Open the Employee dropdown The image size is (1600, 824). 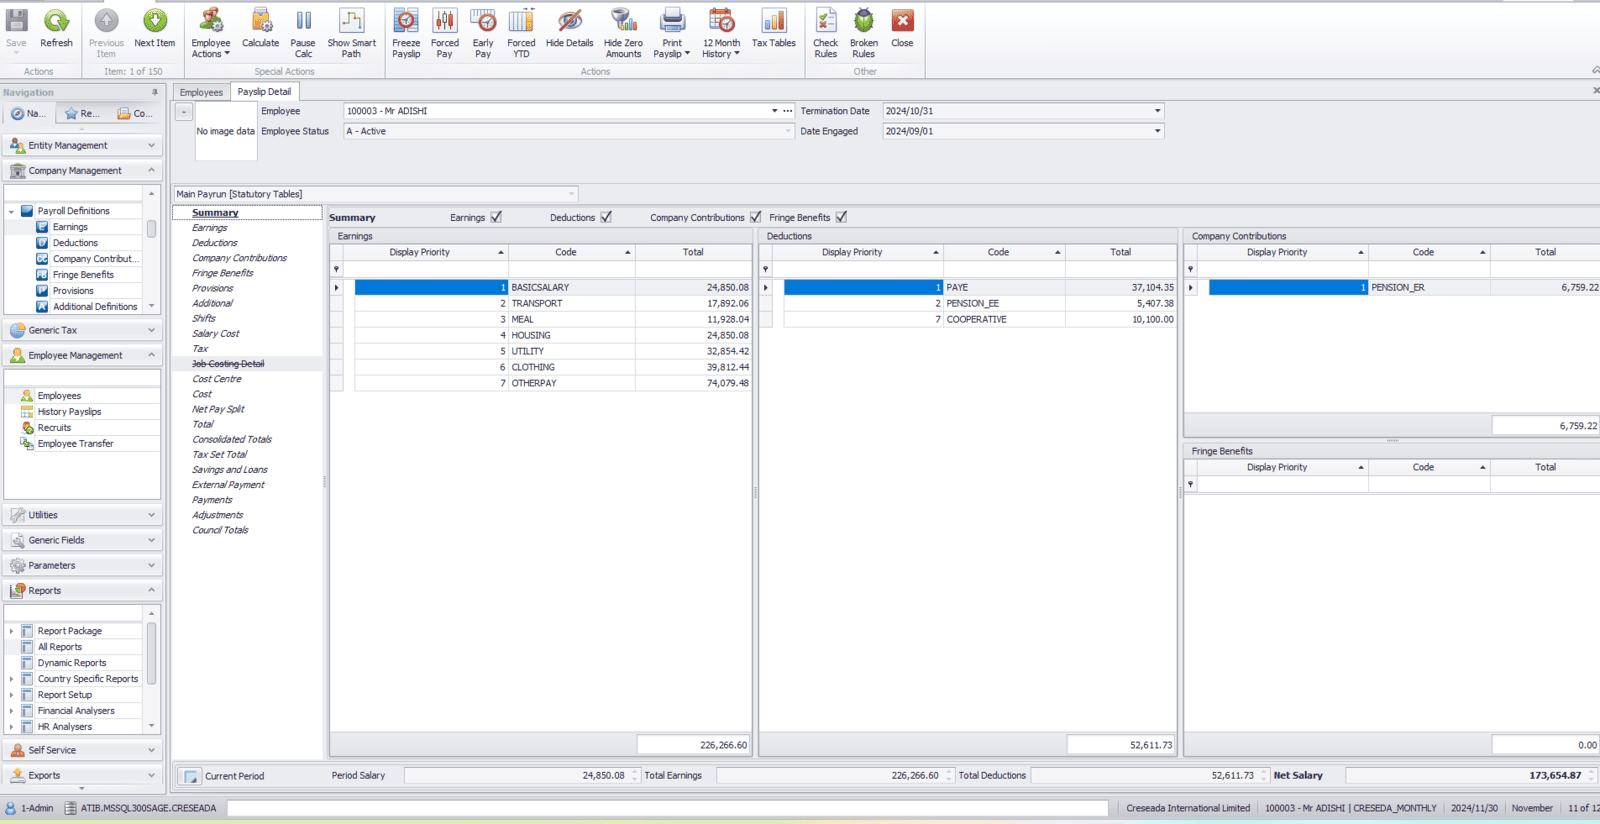774,111
